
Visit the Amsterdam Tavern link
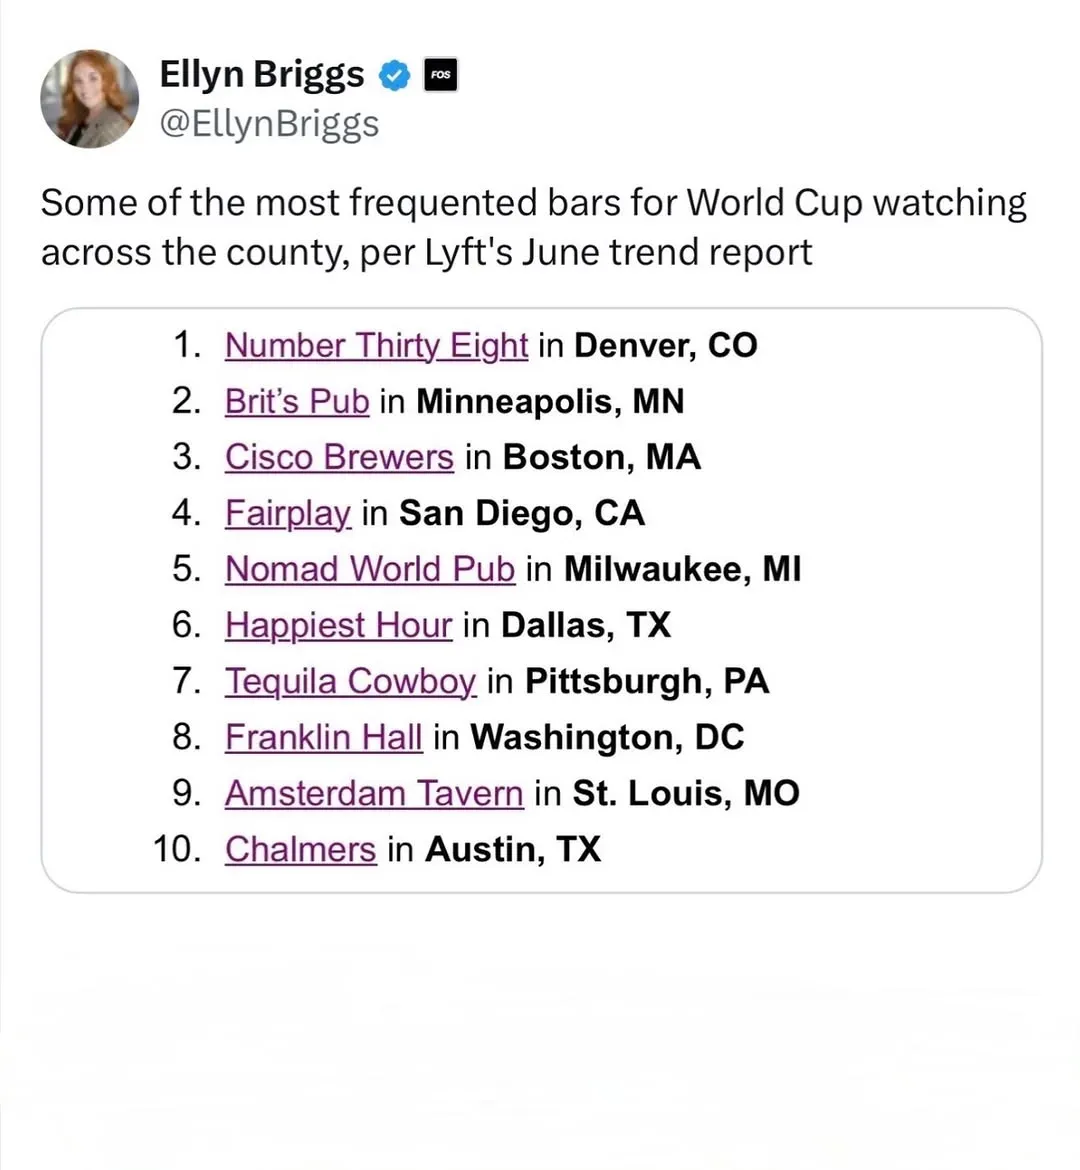pyautogui.click(x=374, y=793)
